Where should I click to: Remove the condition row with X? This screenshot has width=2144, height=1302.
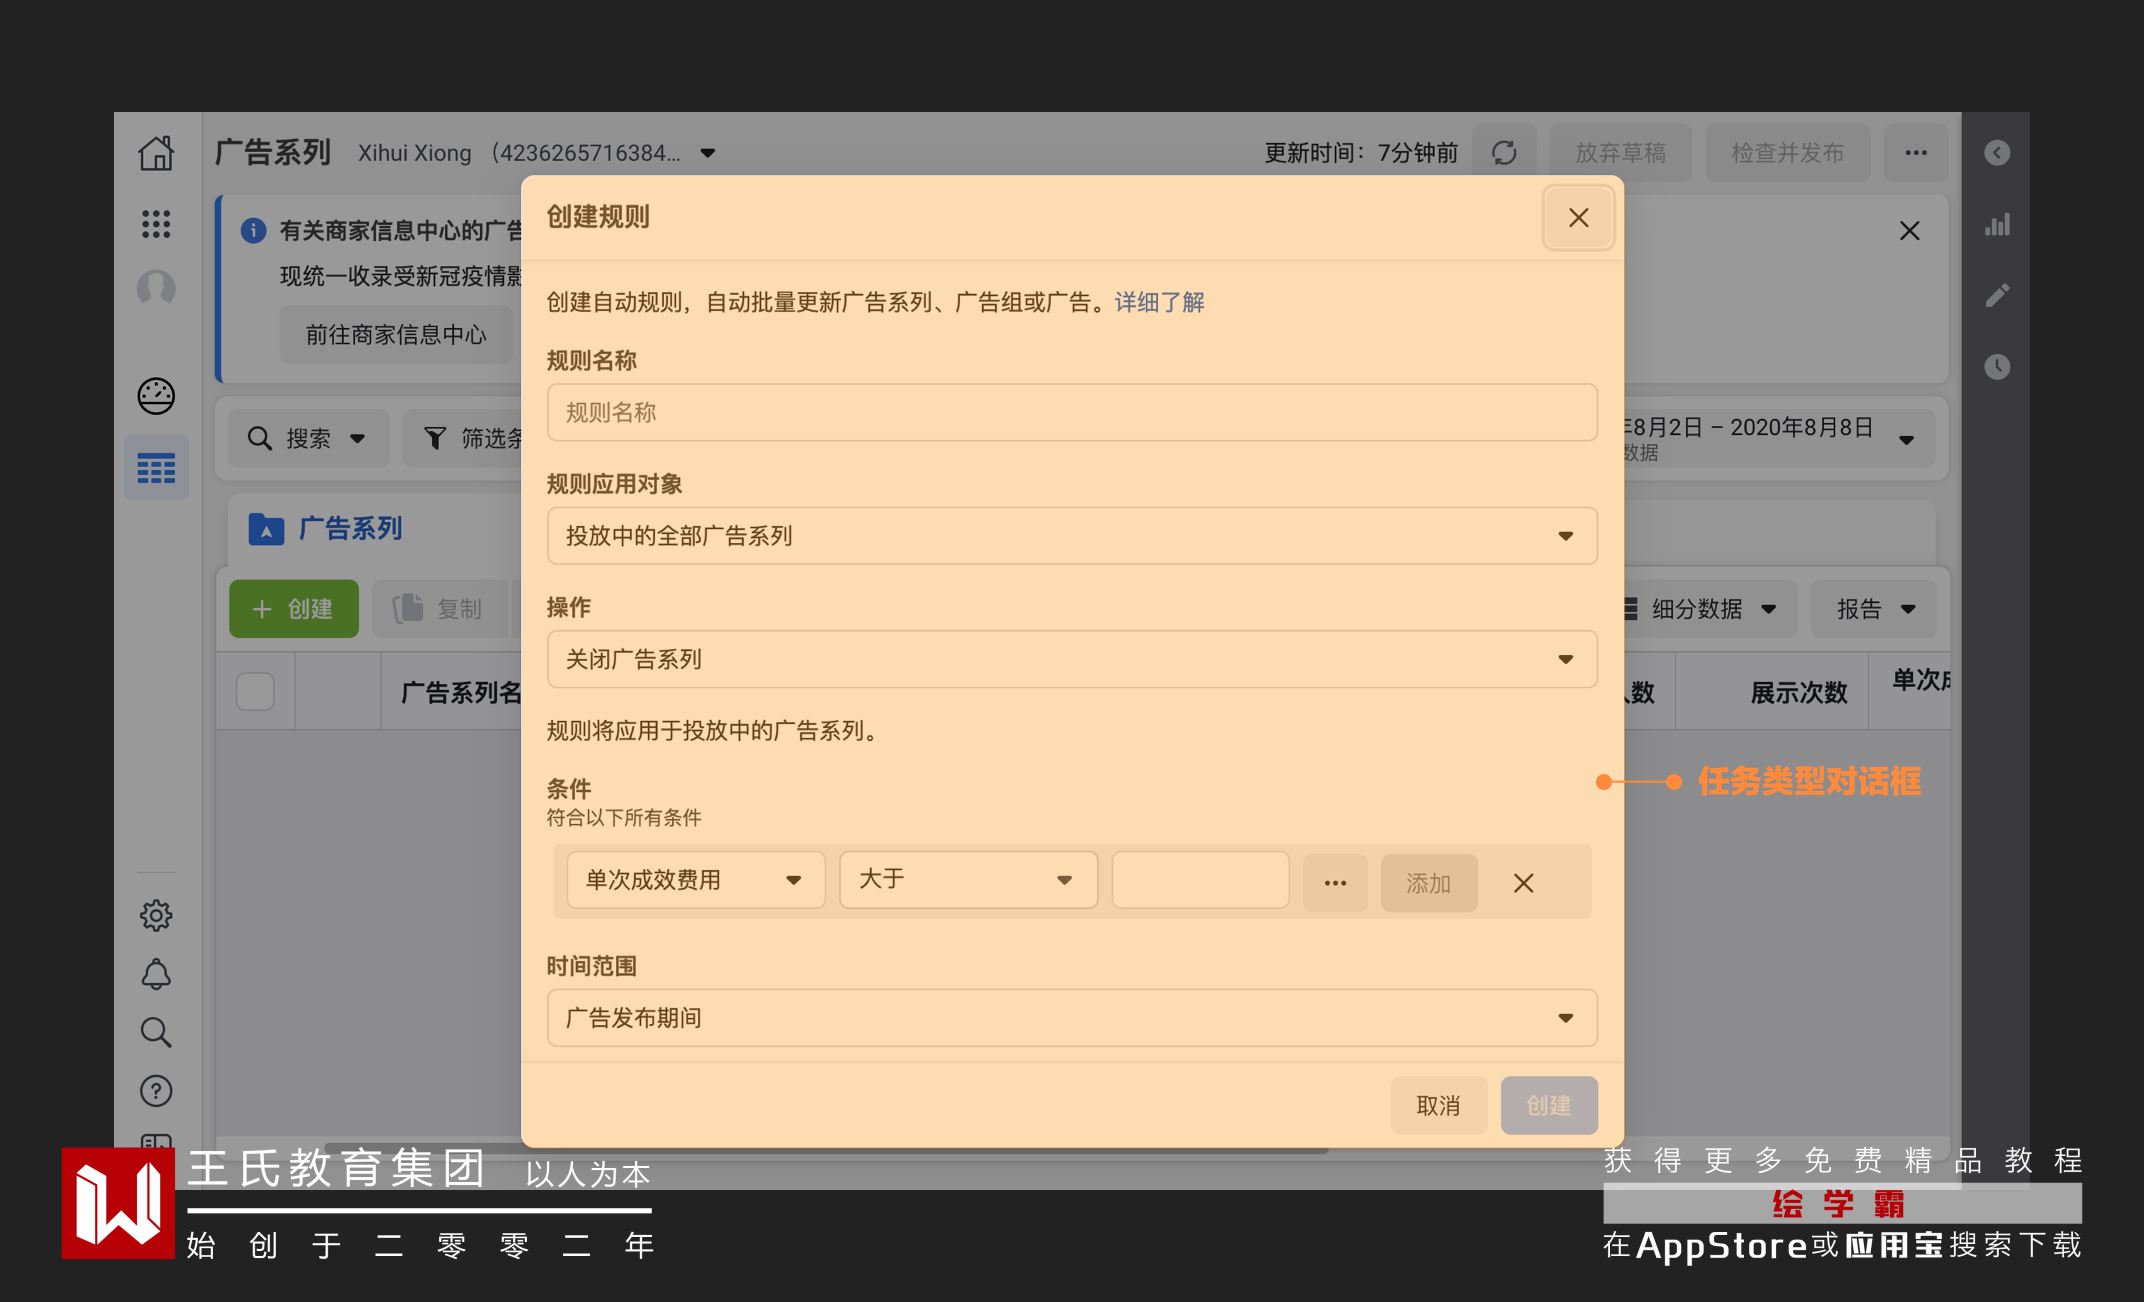point(1523,883)
